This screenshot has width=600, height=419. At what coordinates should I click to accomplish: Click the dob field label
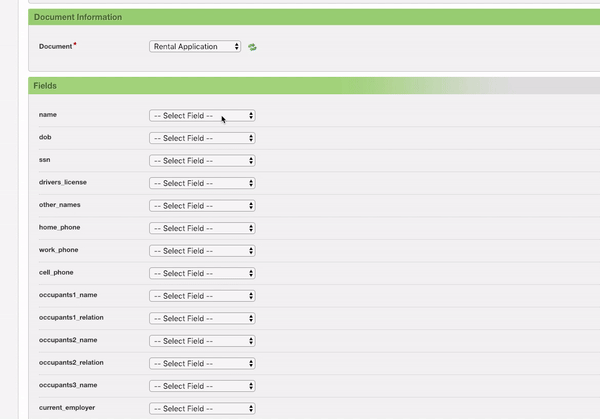tap(45, 137)
